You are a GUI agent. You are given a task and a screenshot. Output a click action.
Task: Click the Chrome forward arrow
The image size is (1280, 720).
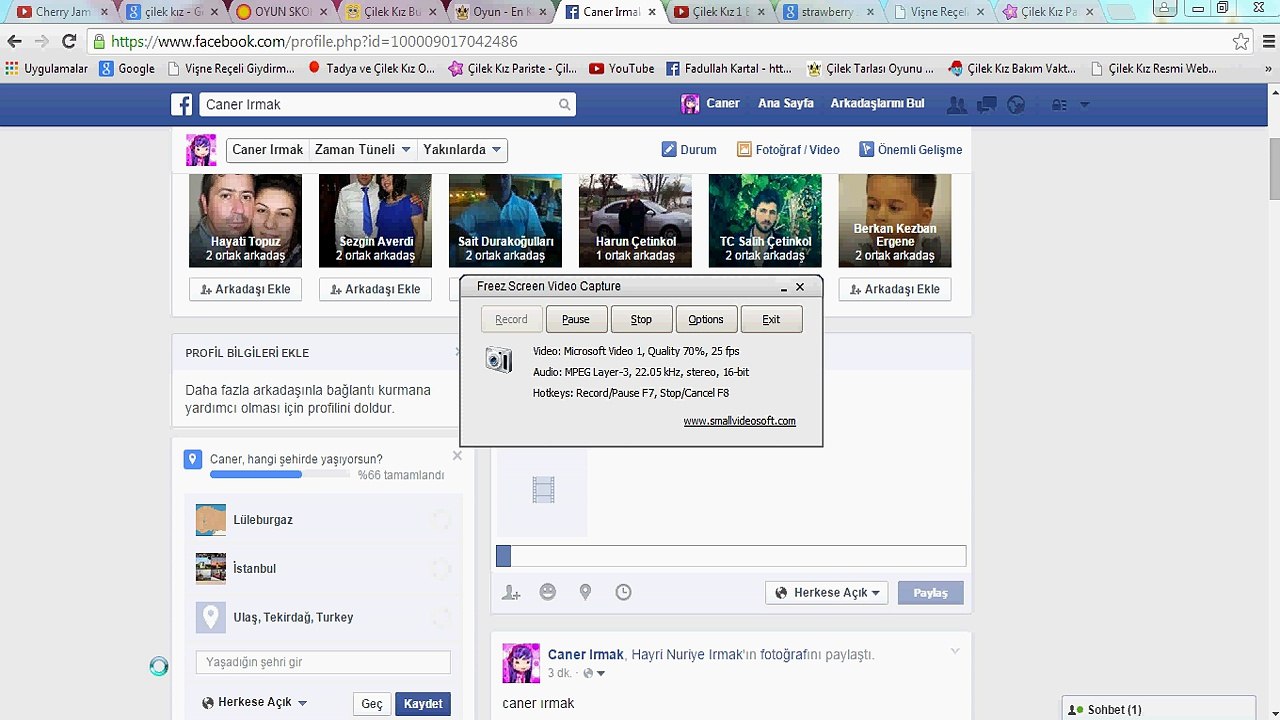pos(41,42)
